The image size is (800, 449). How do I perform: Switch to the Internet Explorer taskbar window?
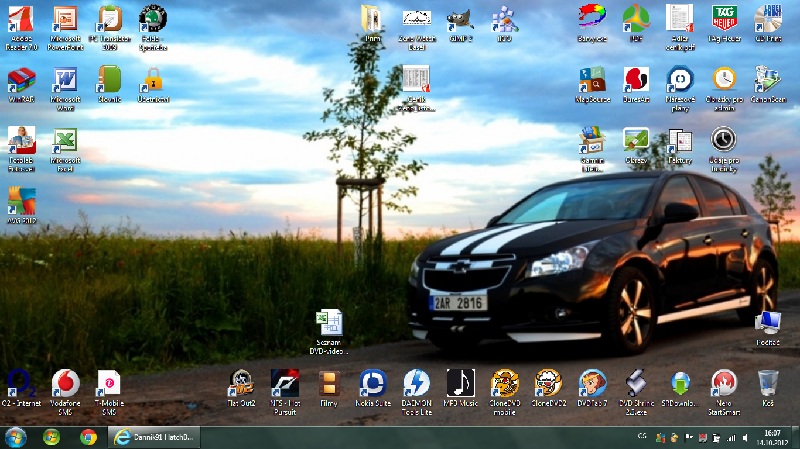[x=155, y=437]
